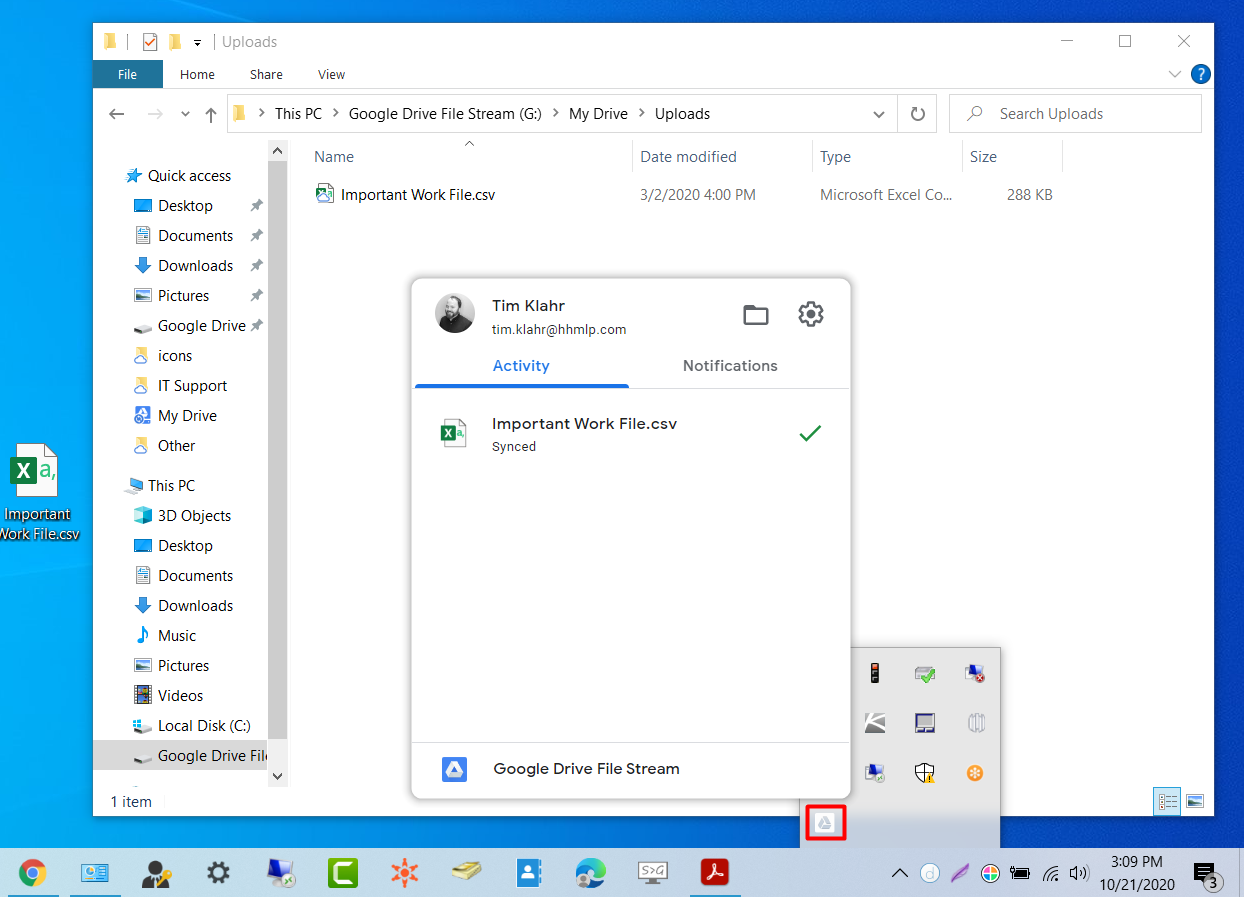Viewport: 1244px width, 897px height.
Task: Click Google Drive File Stream (G:) breadcrumb
Action: click(x=445, y=114)
